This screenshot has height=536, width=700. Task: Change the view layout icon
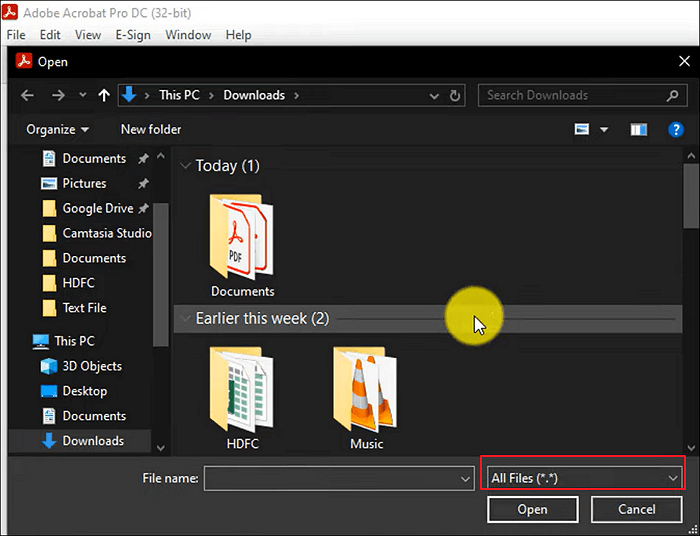coord(582,129)
